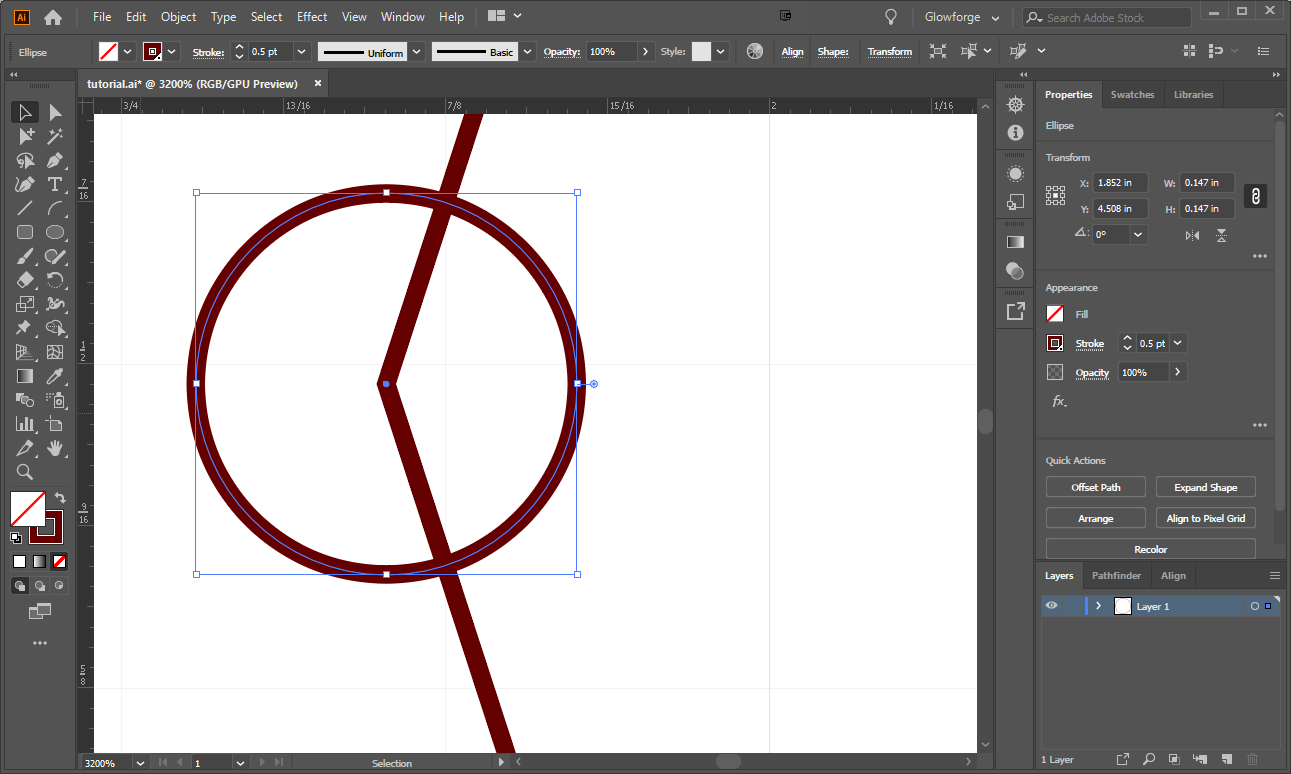Screen dimensions: 1291x774
Task: Click the Stroke swatch in Properties
Action: click(x=1055, y=343)
